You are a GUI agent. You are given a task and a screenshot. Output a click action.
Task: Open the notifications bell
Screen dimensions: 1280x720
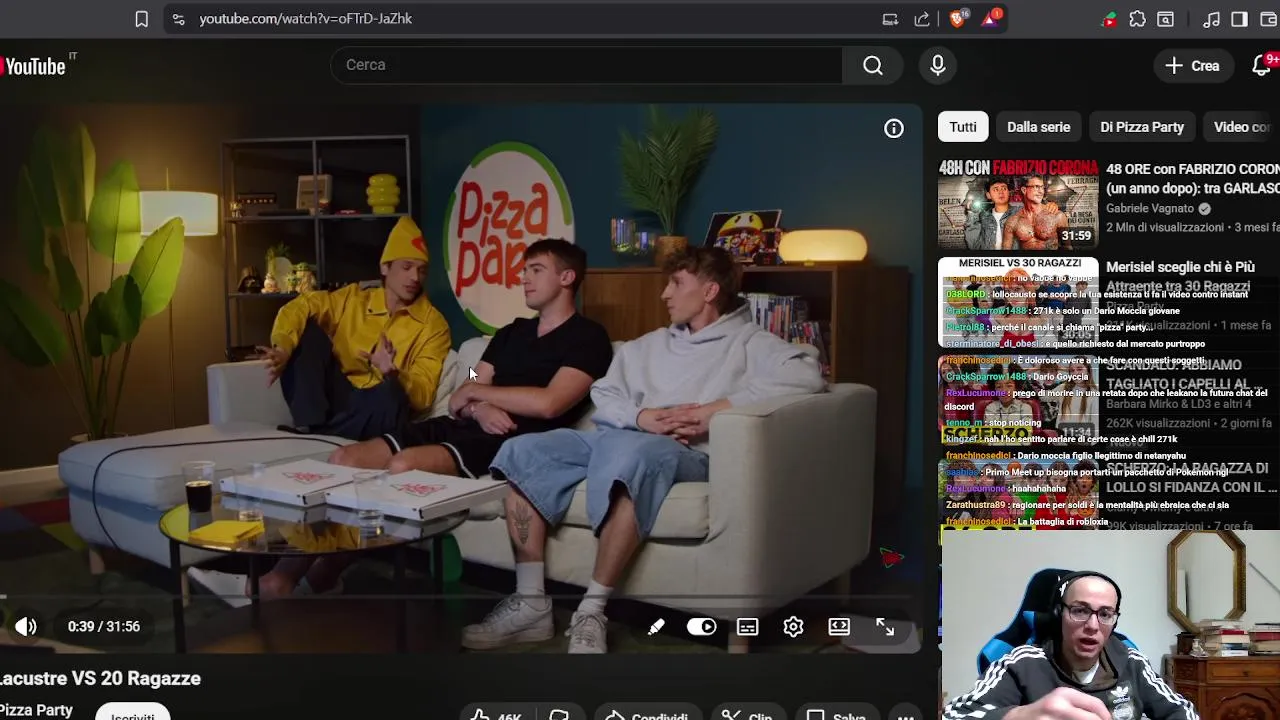1262,65
